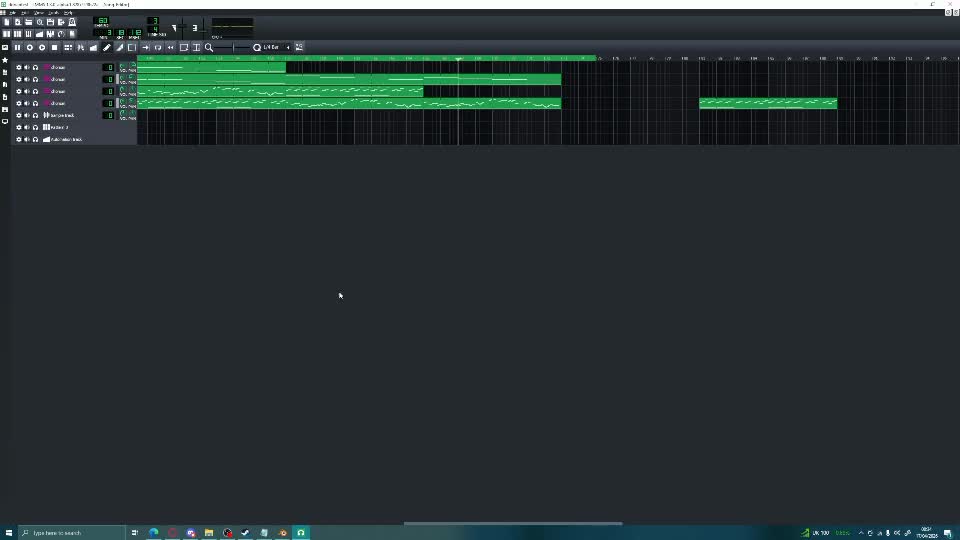Solo the Sample track
This screenshot has height=540, width=960.
click(x=36, y=115)
